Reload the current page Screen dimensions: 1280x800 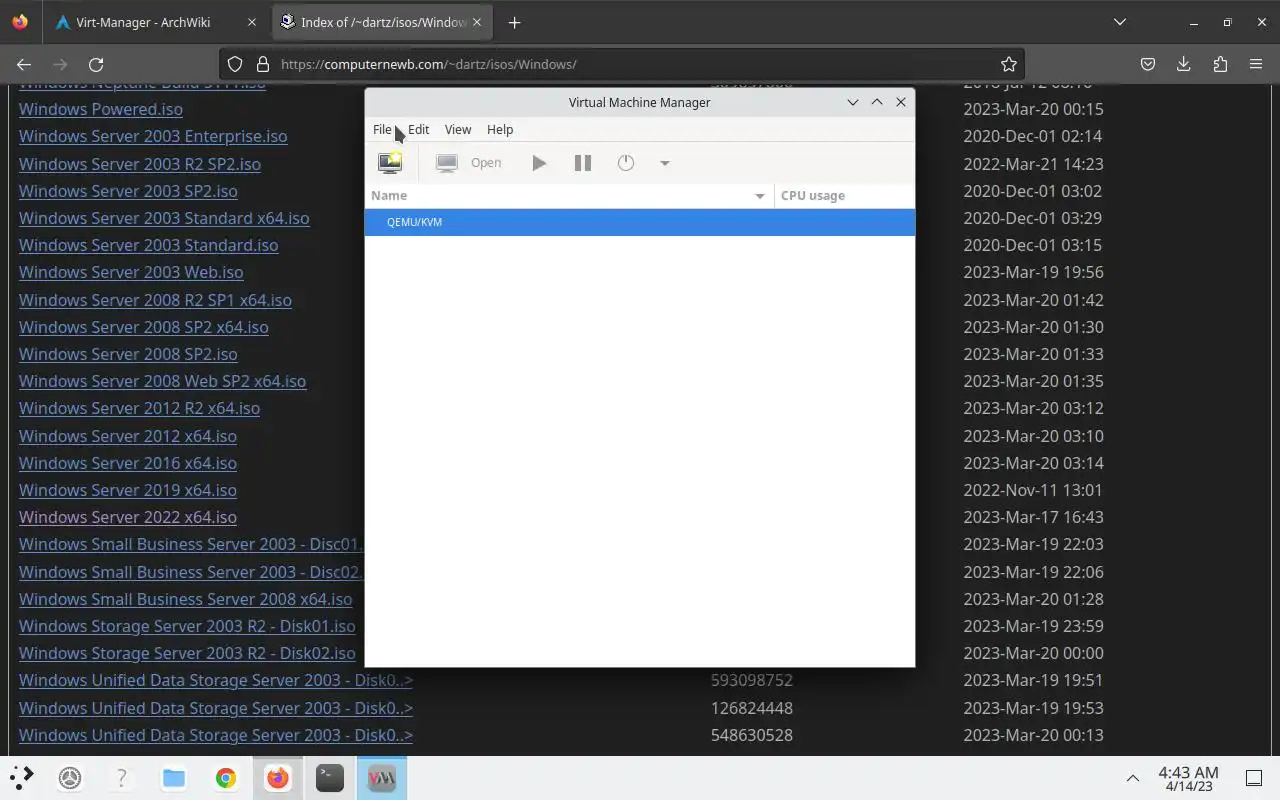click(x=96, y=64)
